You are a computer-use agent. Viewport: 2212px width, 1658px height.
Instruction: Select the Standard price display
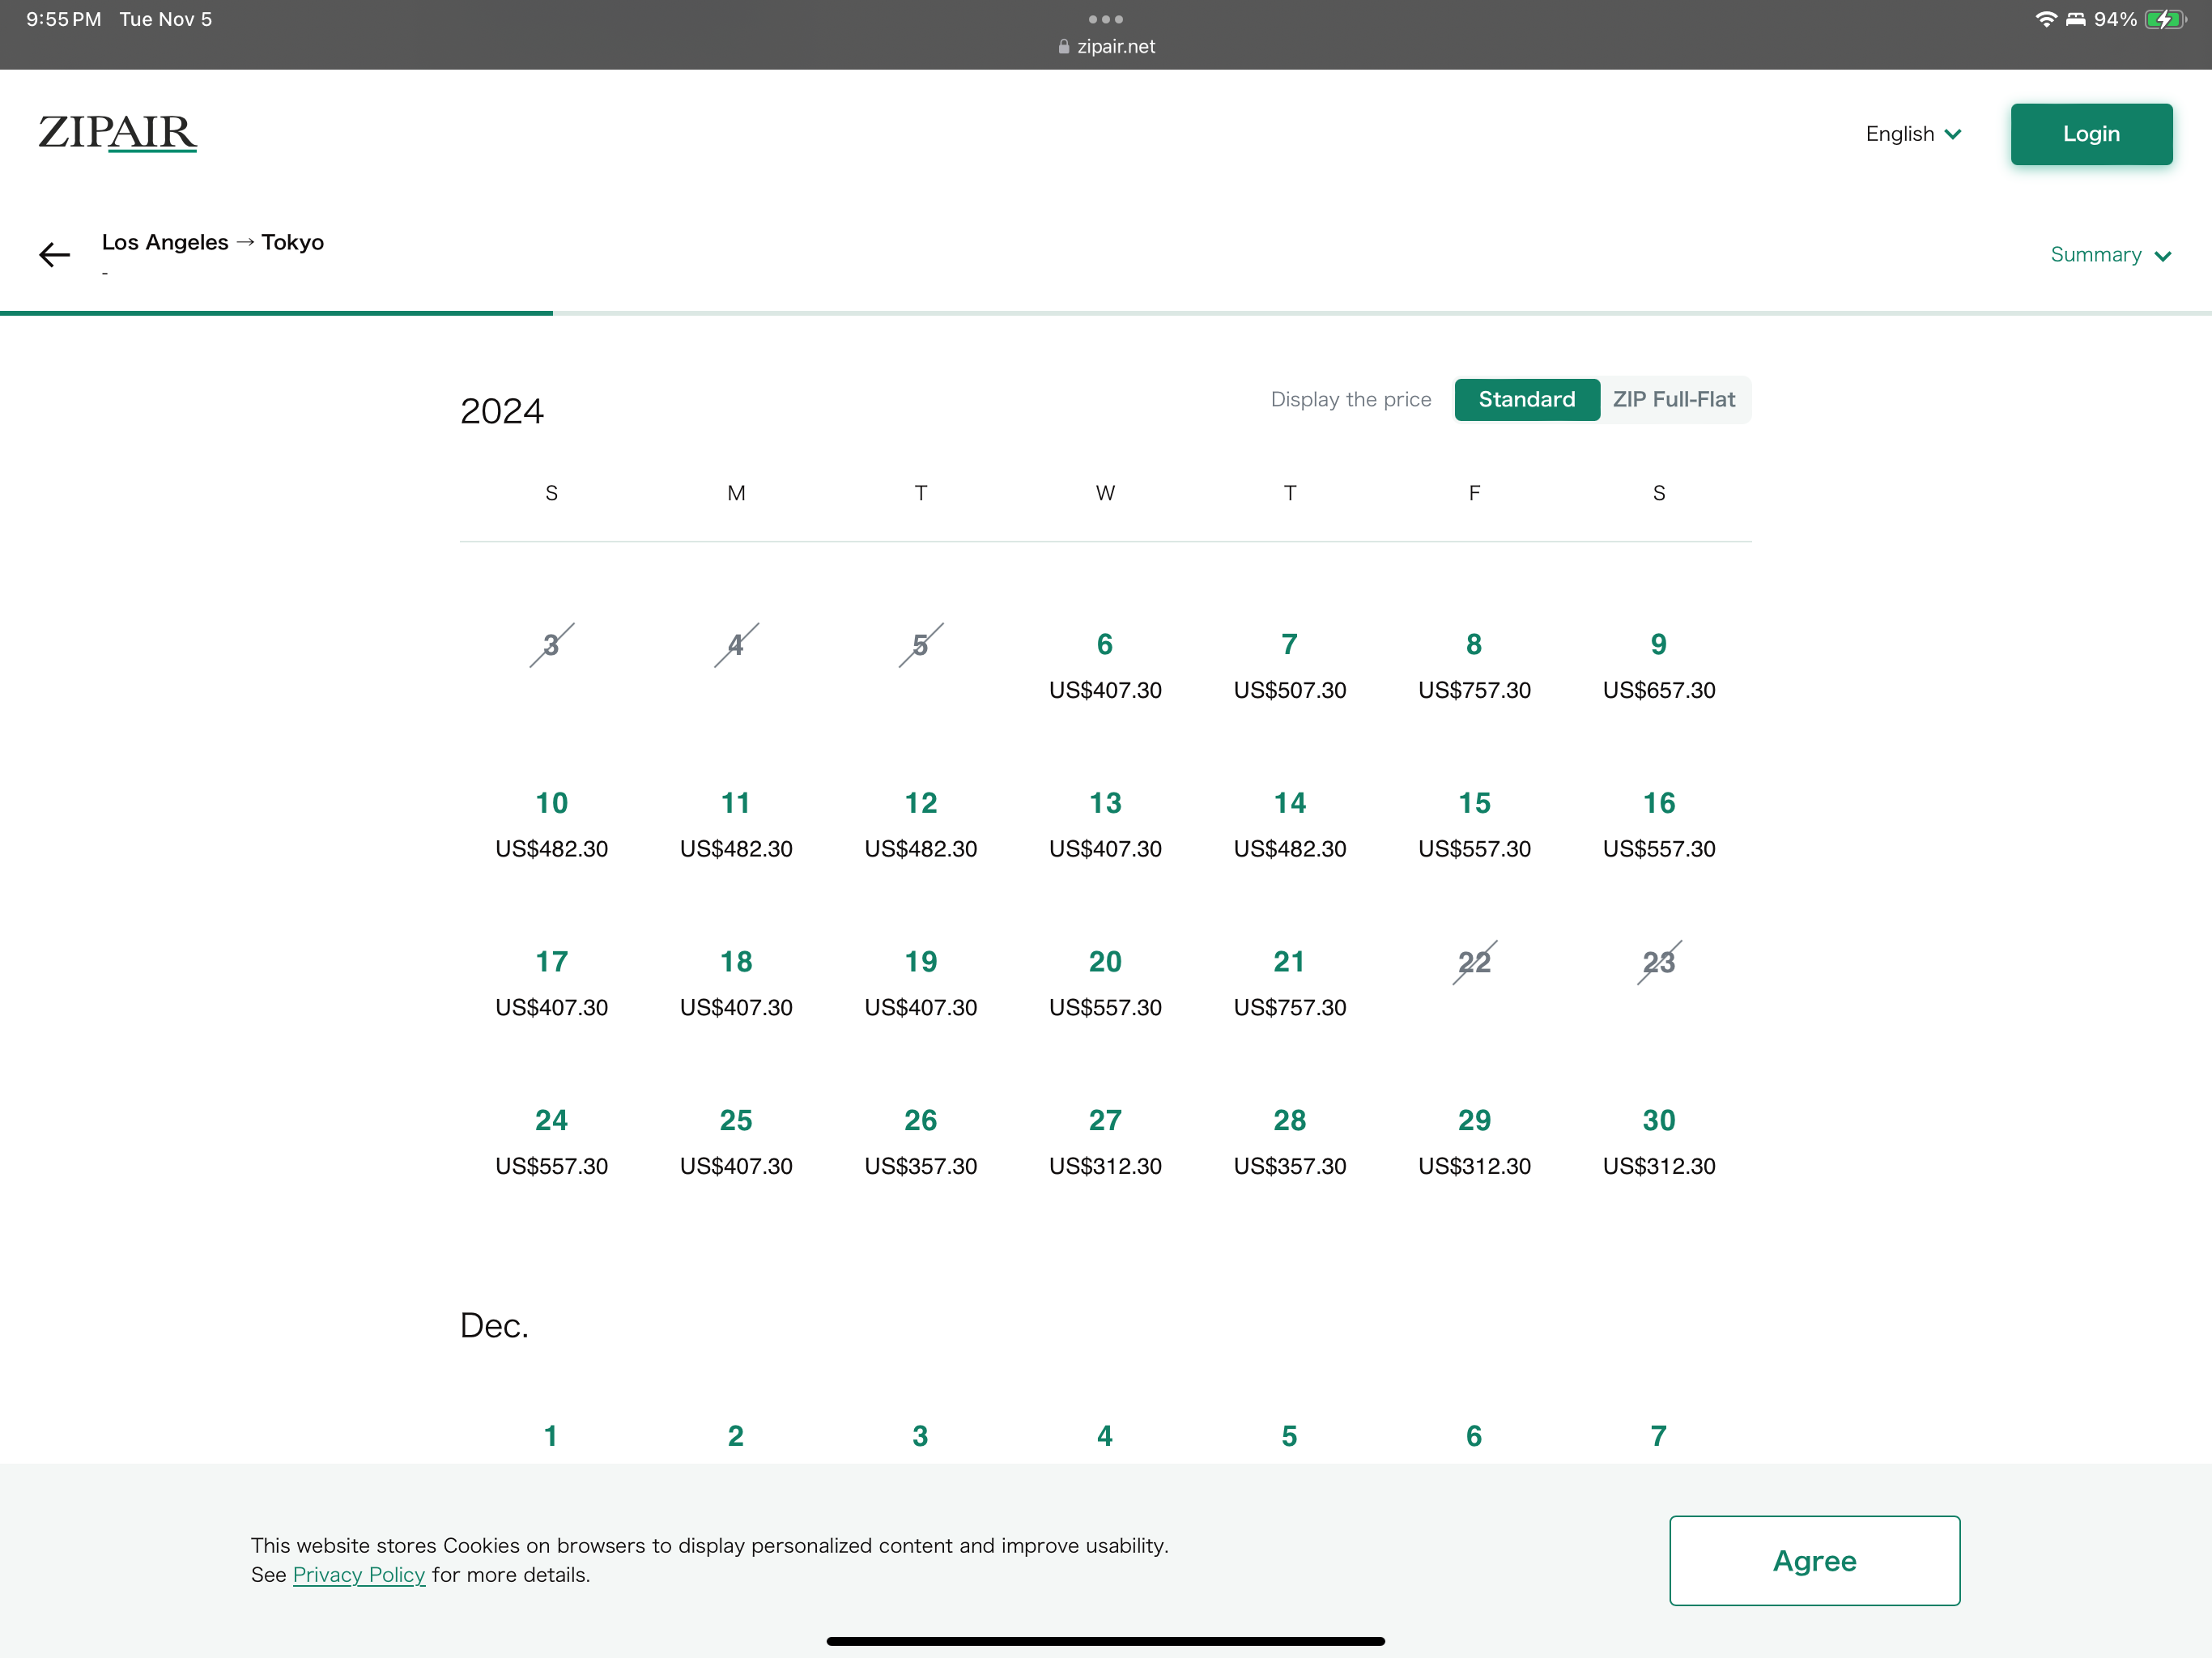1526,400
